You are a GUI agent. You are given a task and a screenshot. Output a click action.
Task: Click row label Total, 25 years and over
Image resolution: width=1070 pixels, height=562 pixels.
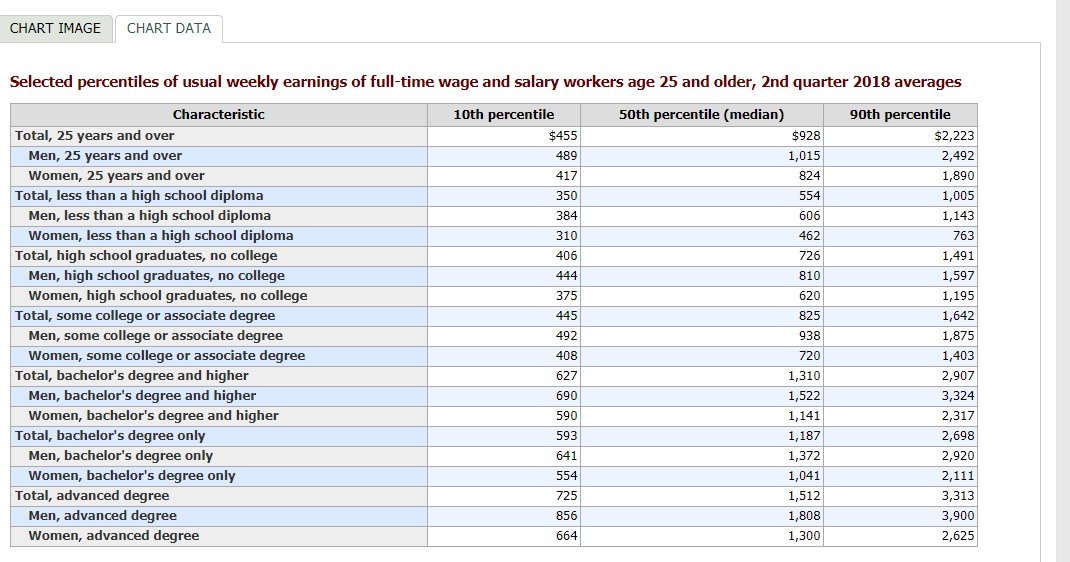[x=95, y=136]
